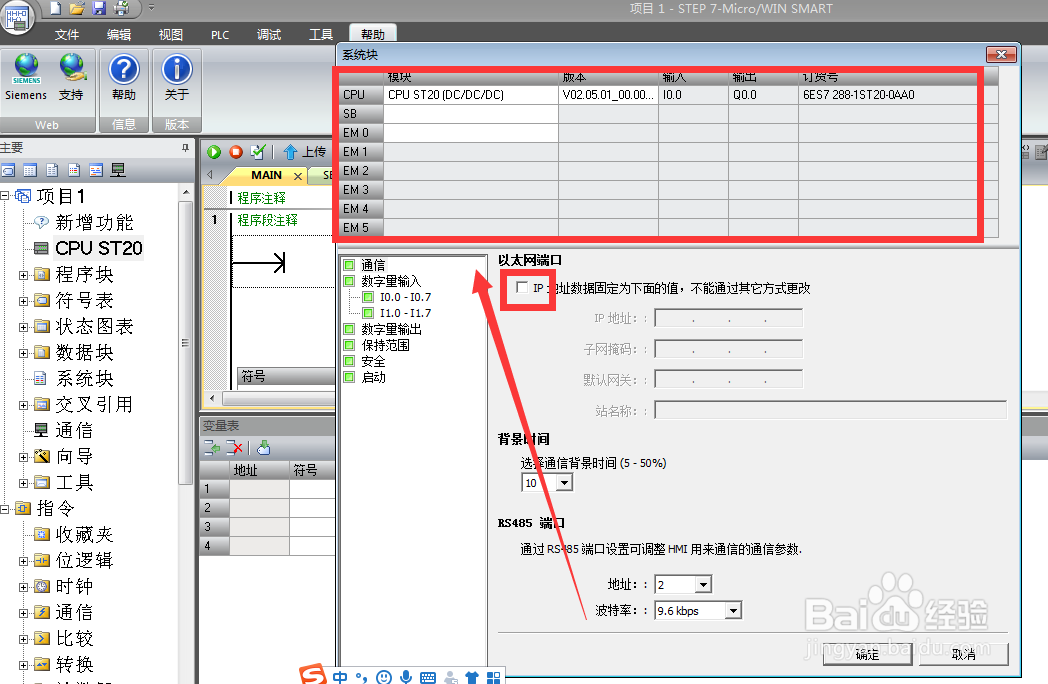The image size is (1048, 684).
Task: Click the smiley face icon in IME bar
Action: coord(384,677)
